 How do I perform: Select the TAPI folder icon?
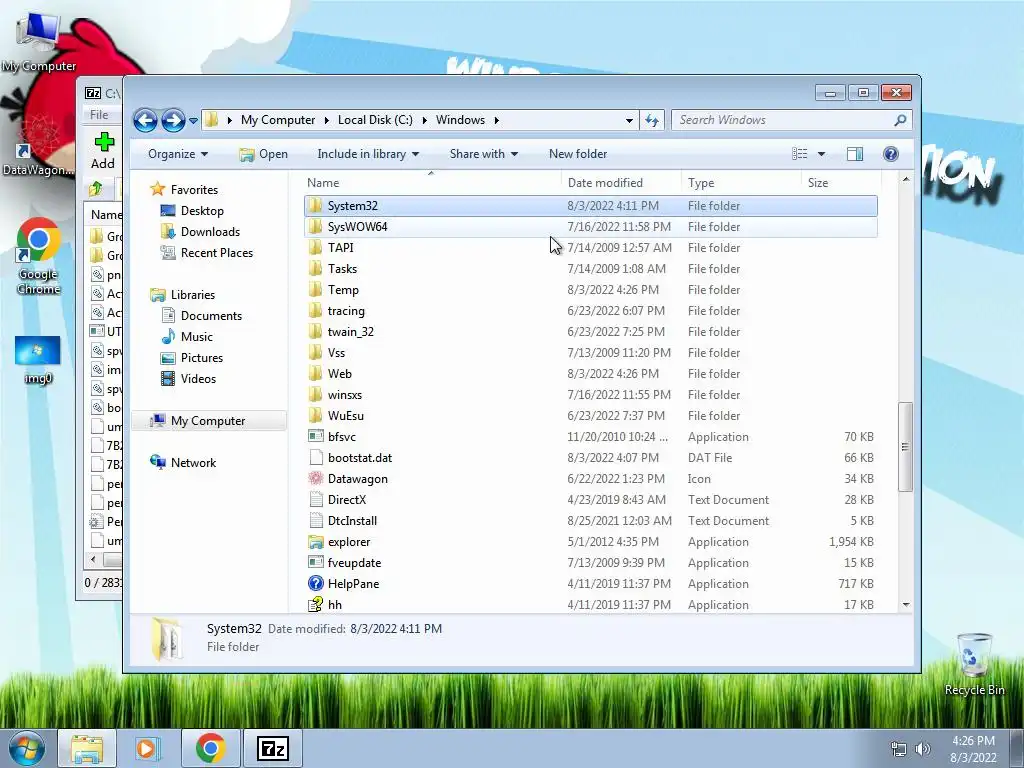[x=315, y=248]
